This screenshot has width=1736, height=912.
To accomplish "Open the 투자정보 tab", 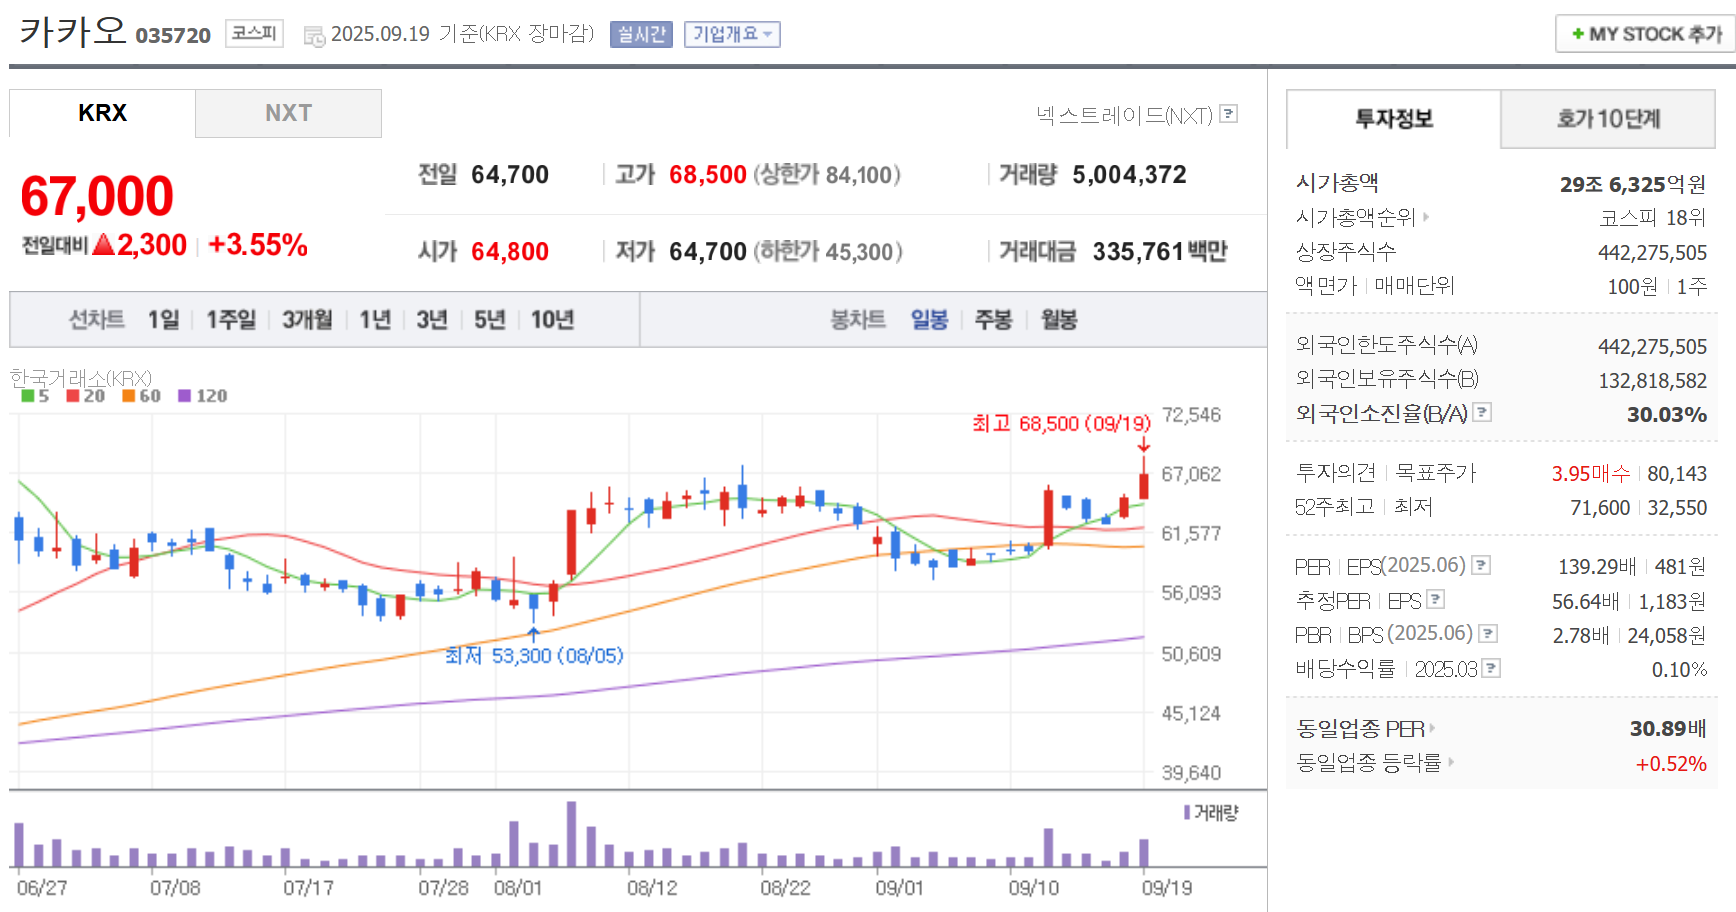I will coord(1394,119).
